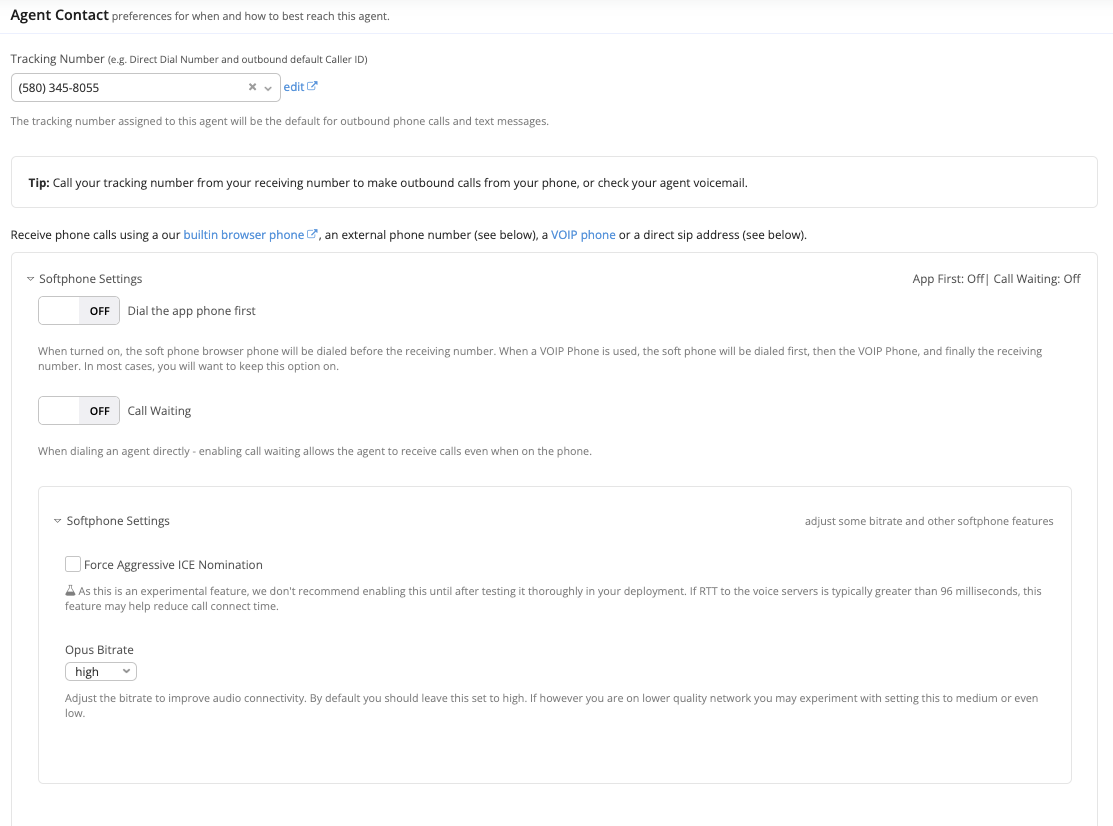Open the builtin browser phone link
The width and height of the screenshot is (1113, 826).
click(243, 235)
